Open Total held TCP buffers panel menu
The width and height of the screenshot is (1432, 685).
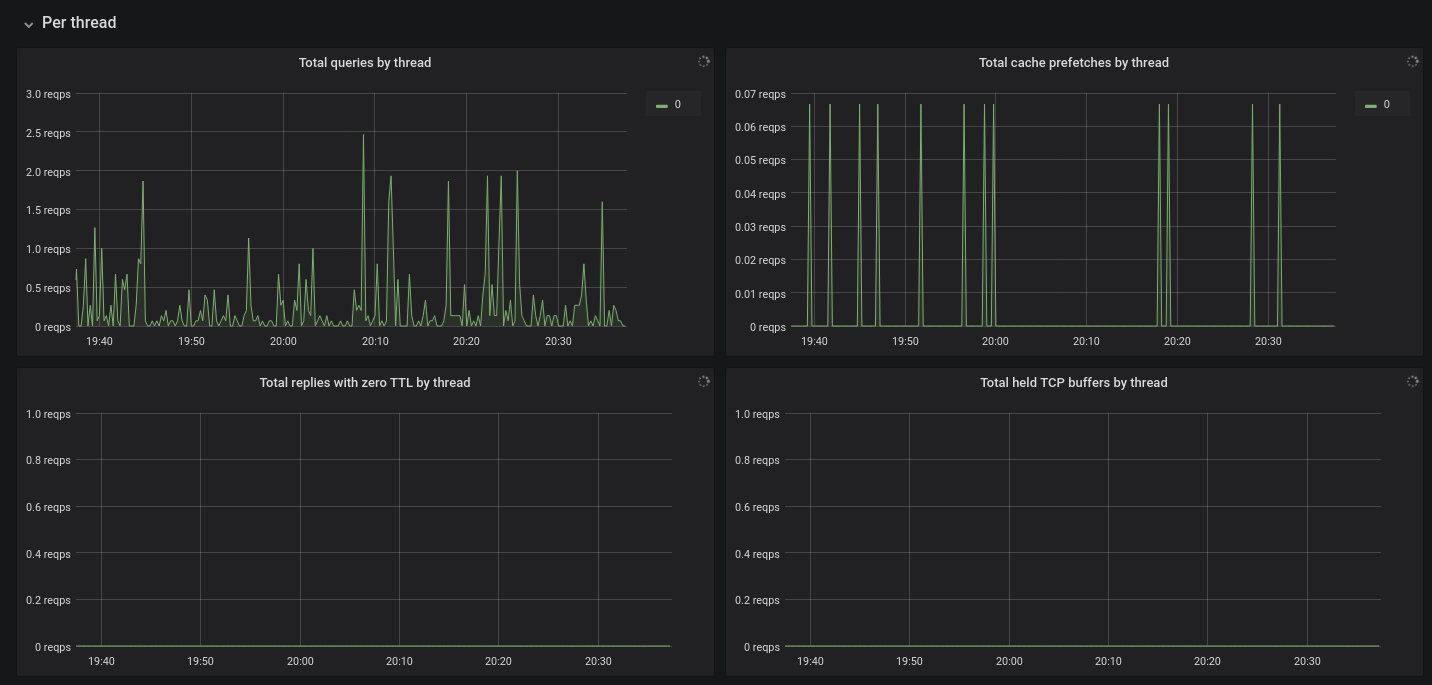tap(1073, 383)
